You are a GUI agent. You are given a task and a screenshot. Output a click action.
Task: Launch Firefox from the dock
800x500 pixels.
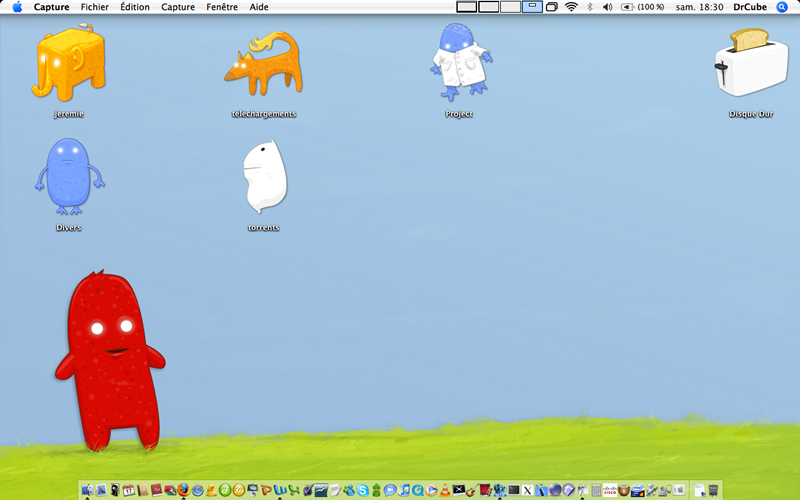click(183, 490)
